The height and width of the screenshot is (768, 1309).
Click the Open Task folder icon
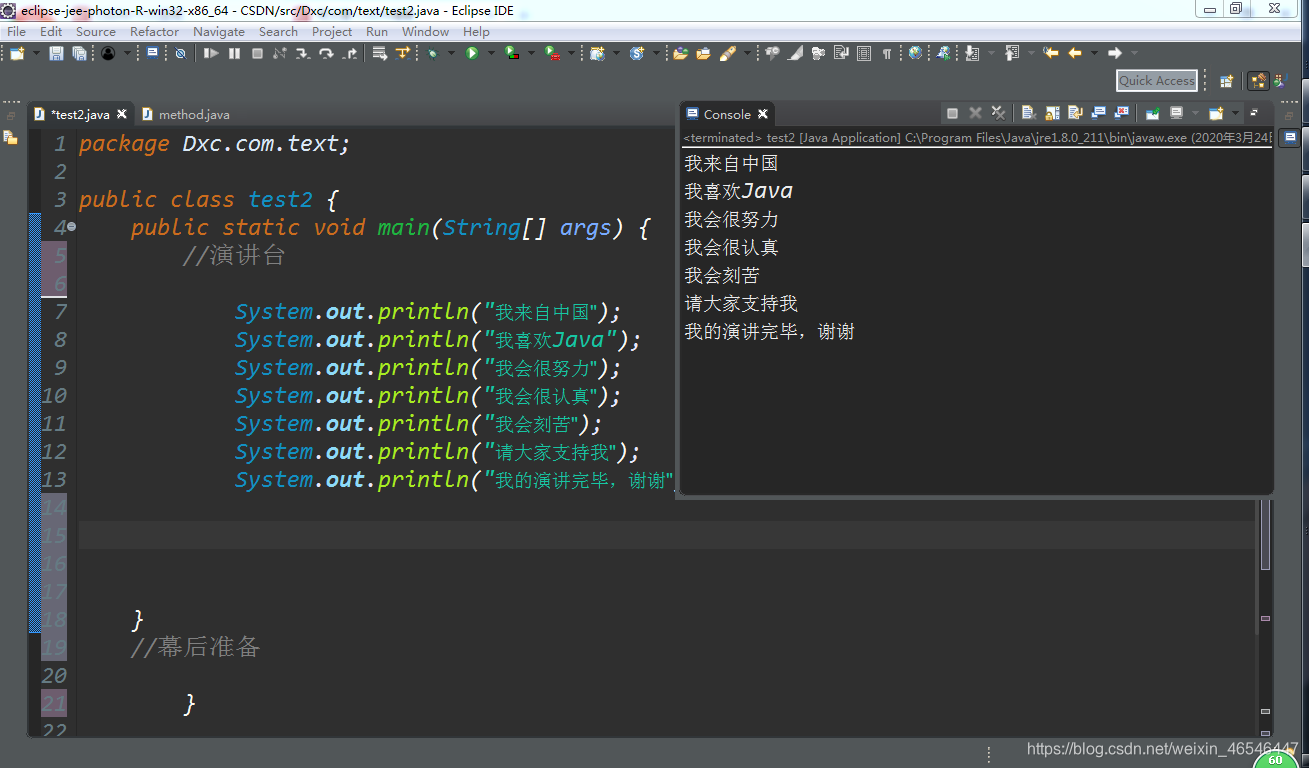[703, 53]
